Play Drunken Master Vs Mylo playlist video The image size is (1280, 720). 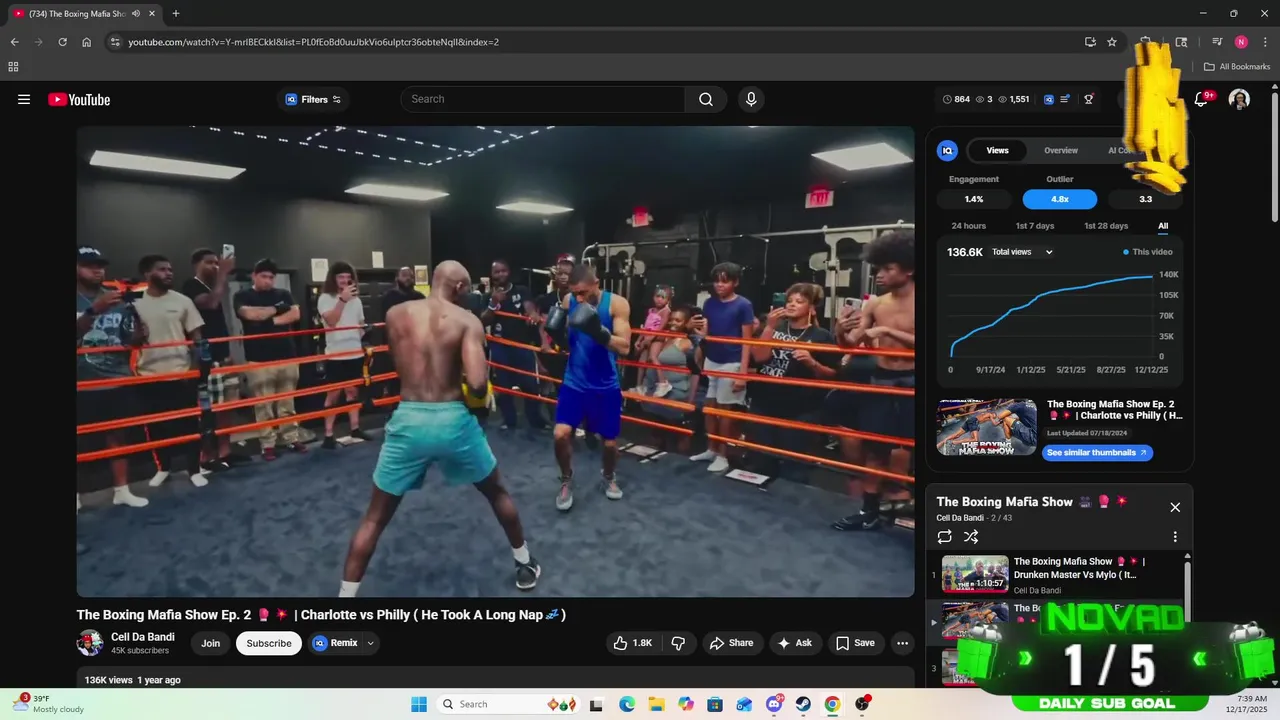[1060, 575]
